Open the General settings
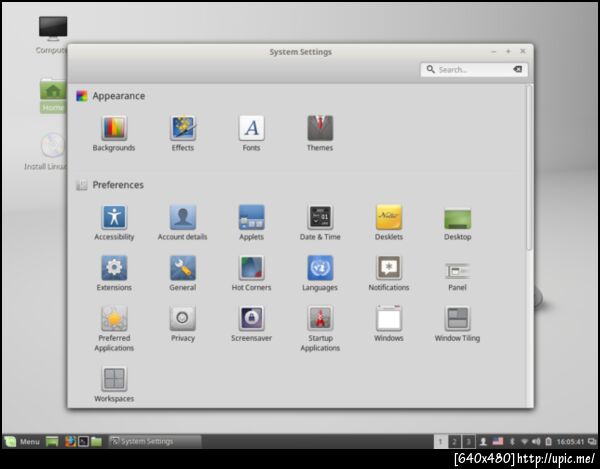 pos(183,273)
